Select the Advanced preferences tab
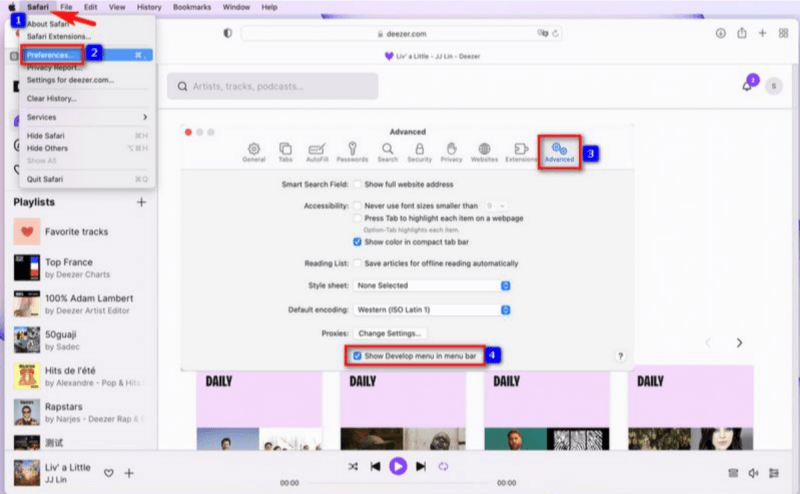Screen dimensions: 800x494 tap(559, 152)
